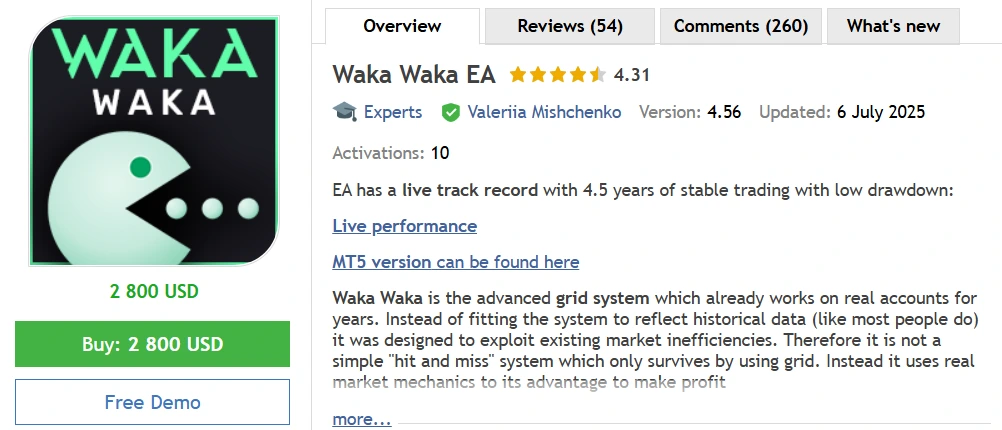Open the Waka Waka product logo image

click(154, 142)
